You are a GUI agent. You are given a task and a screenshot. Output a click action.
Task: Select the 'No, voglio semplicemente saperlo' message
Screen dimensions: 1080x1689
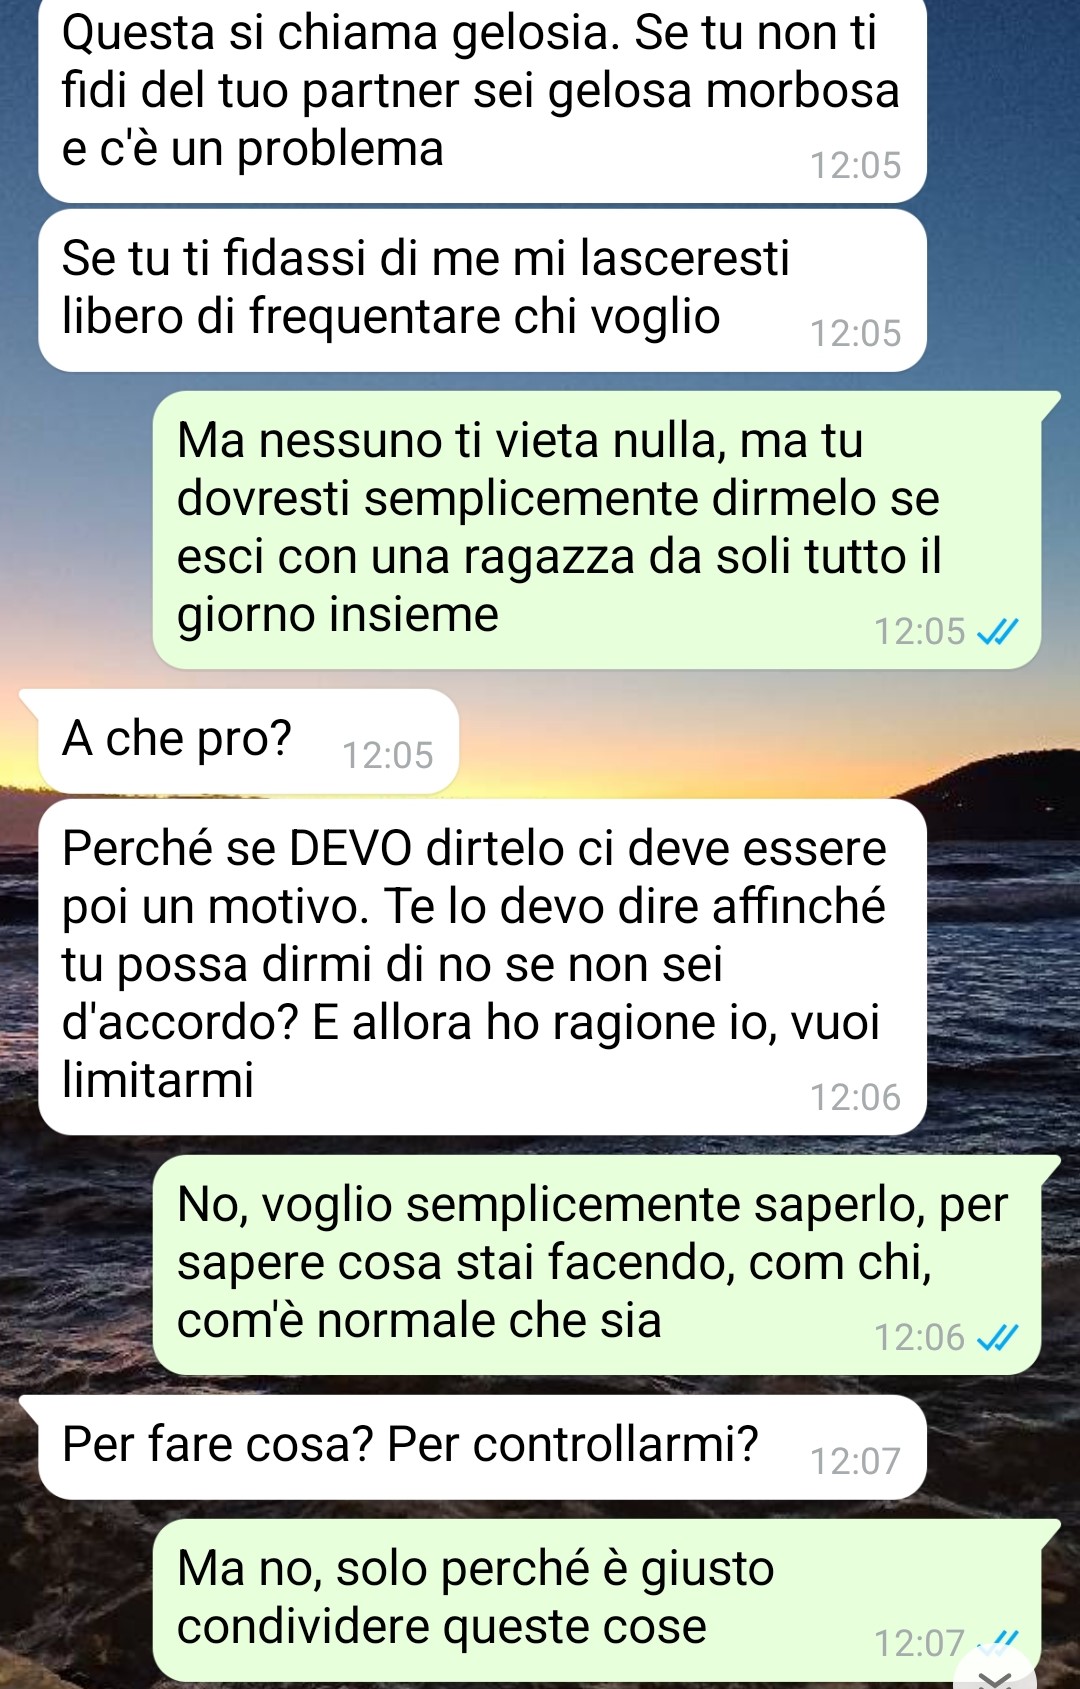(597, 1264)
